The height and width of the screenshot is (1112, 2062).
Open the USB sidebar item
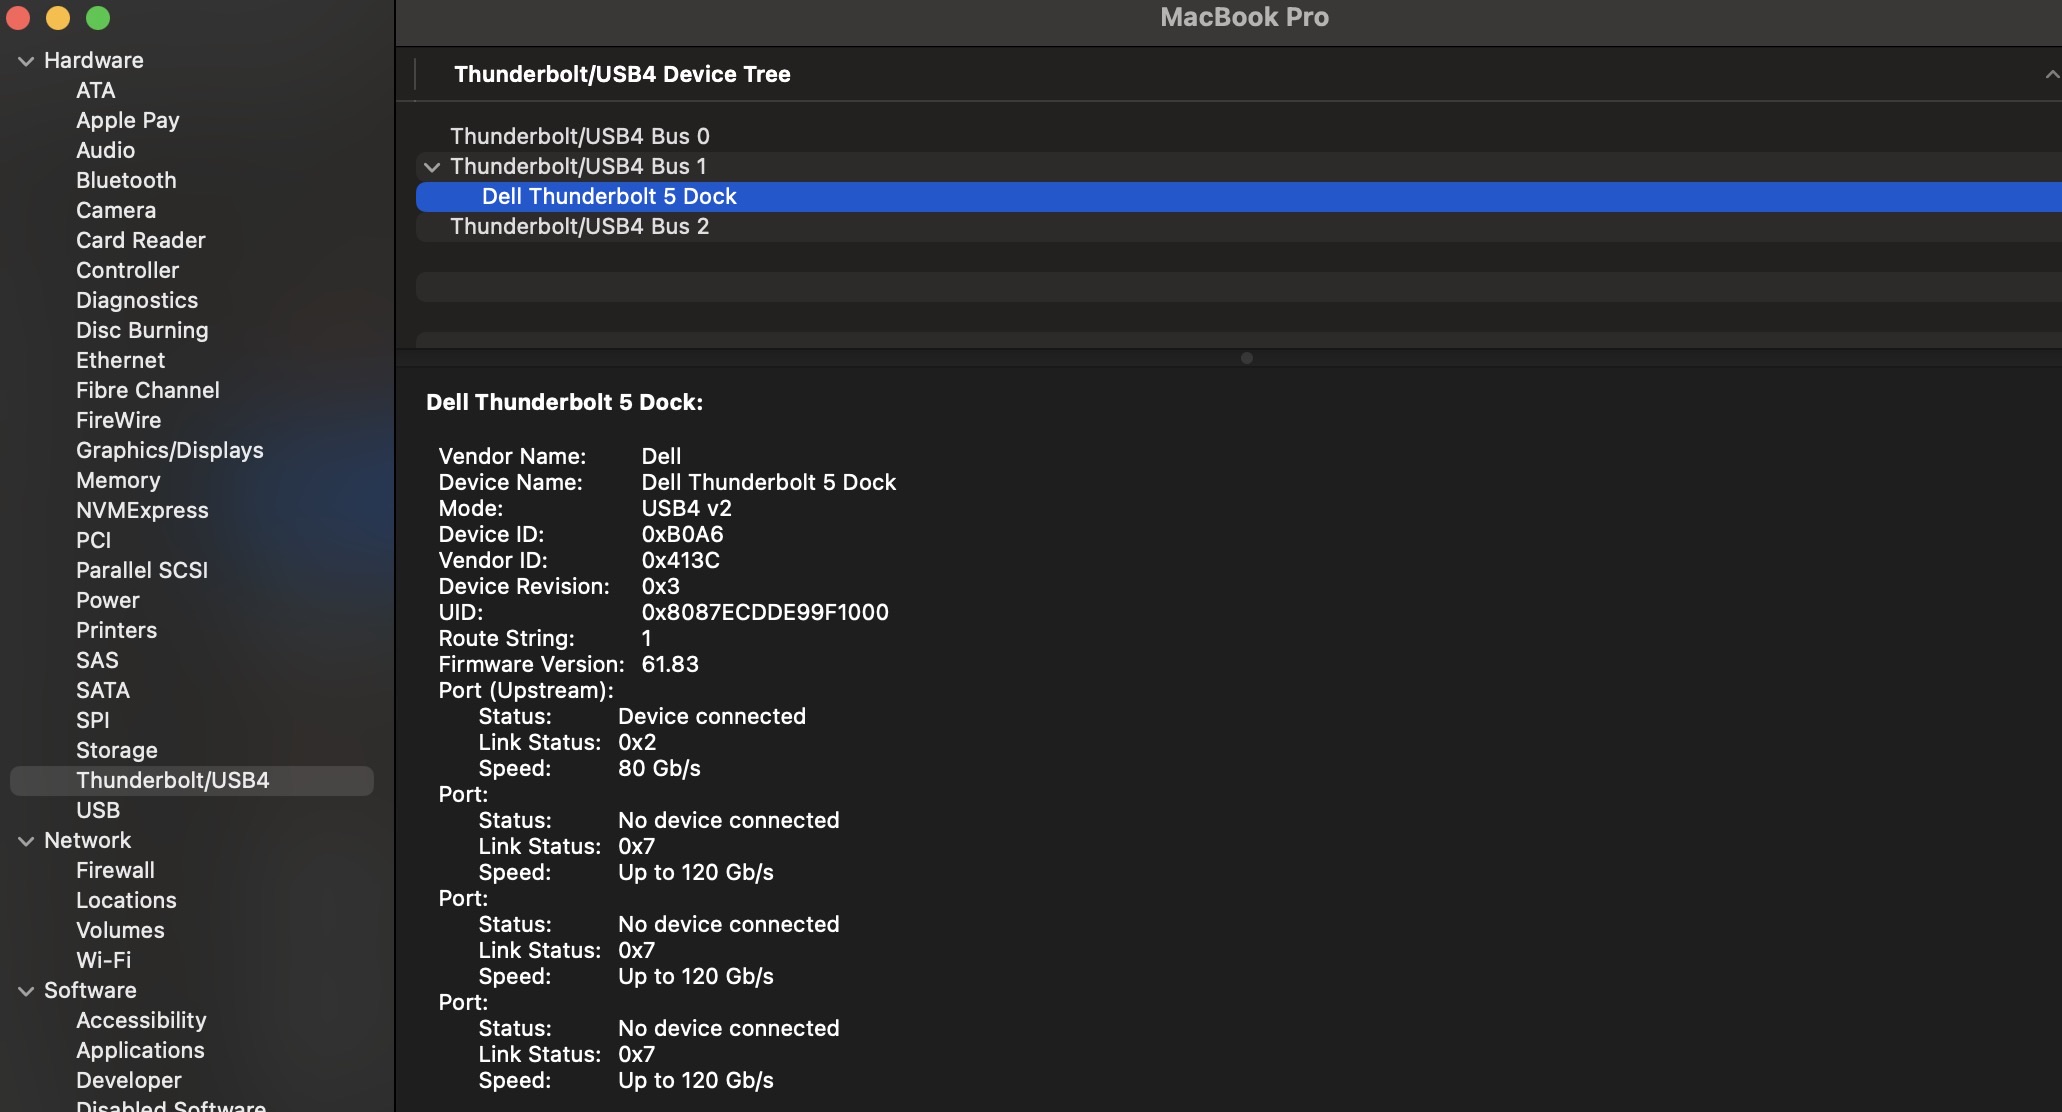coord(98,810)
